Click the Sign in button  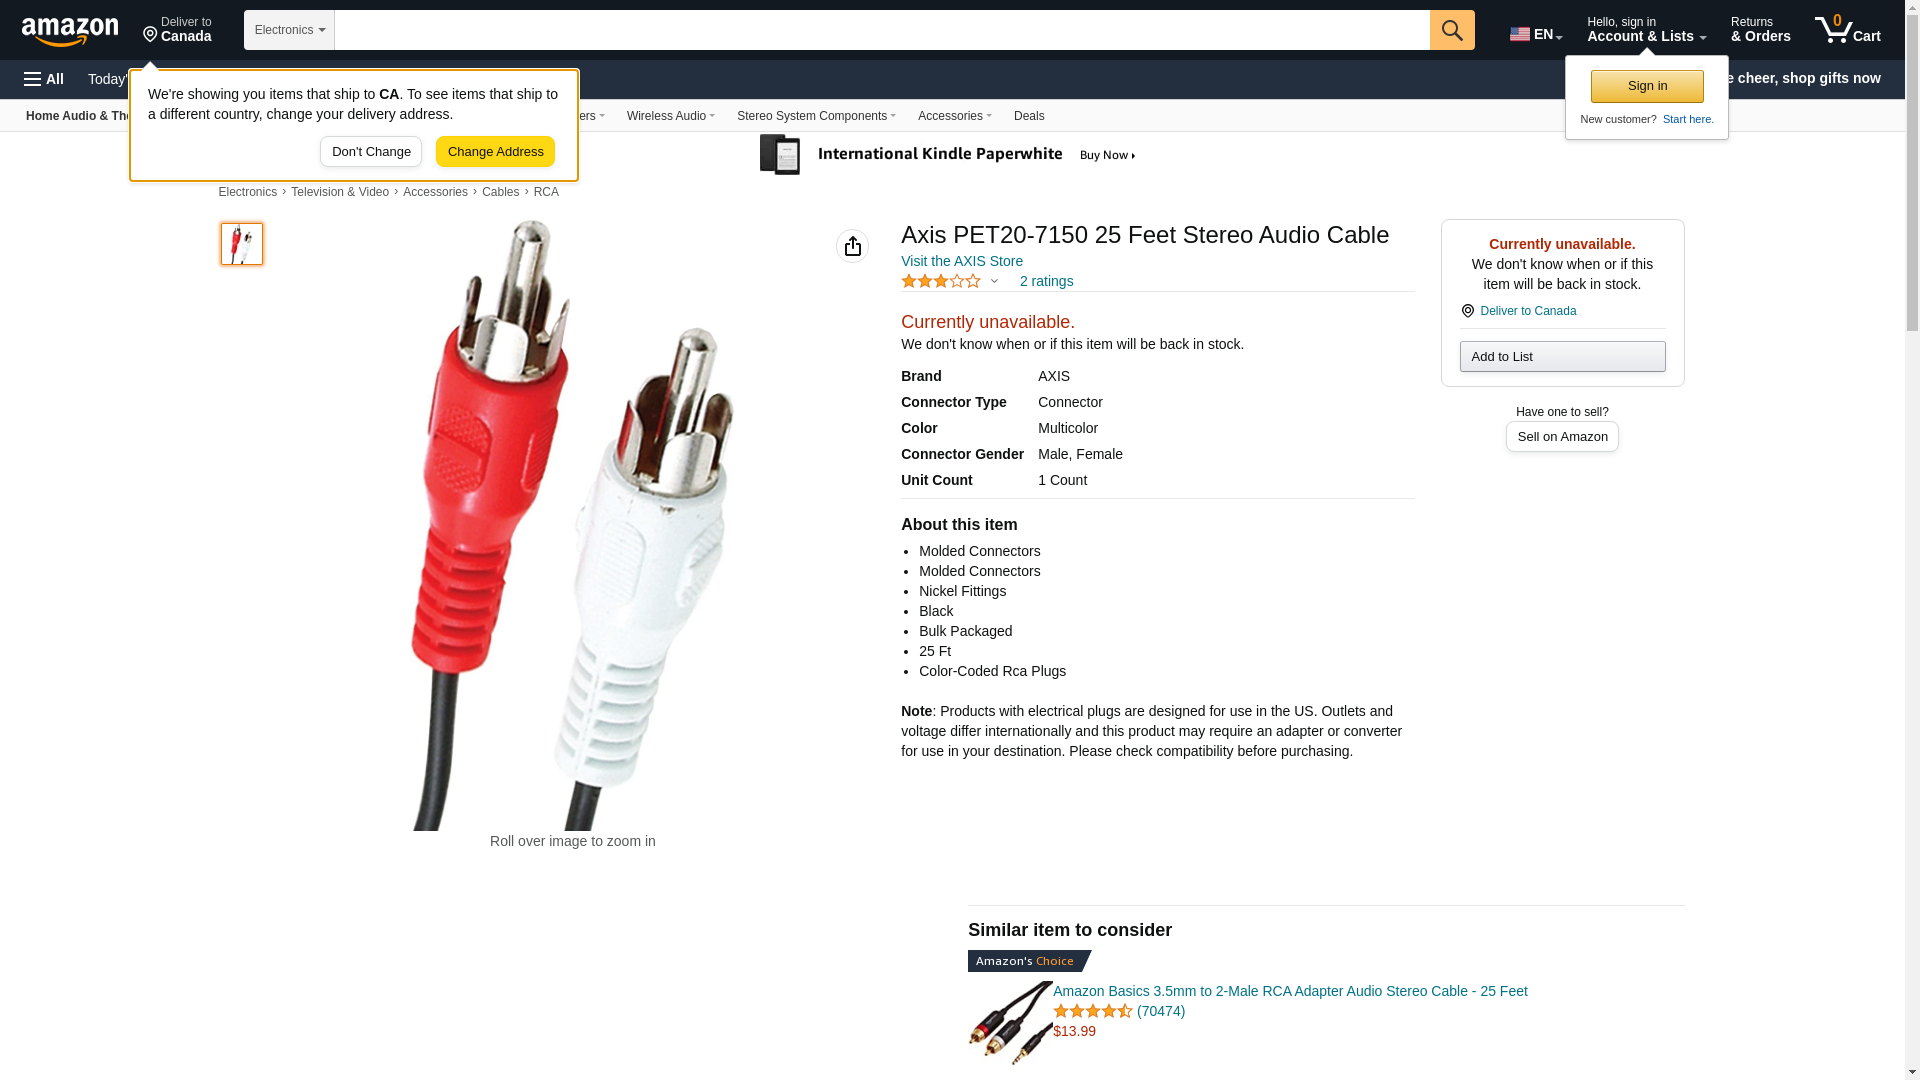[x=1647, y=86]
